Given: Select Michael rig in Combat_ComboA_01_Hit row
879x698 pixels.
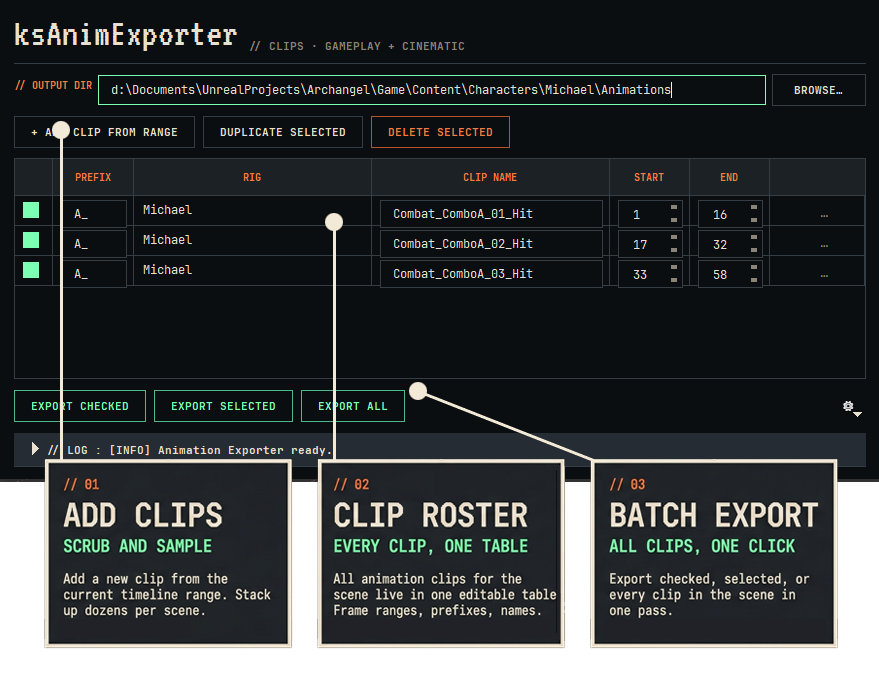Looking at the screenshot, I should [252, 210].
